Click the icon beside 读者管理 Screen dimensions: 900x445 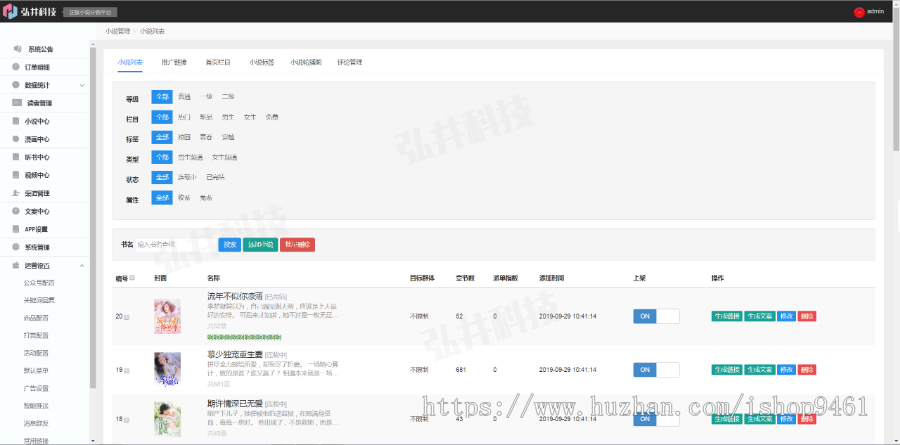pos(17,103)
